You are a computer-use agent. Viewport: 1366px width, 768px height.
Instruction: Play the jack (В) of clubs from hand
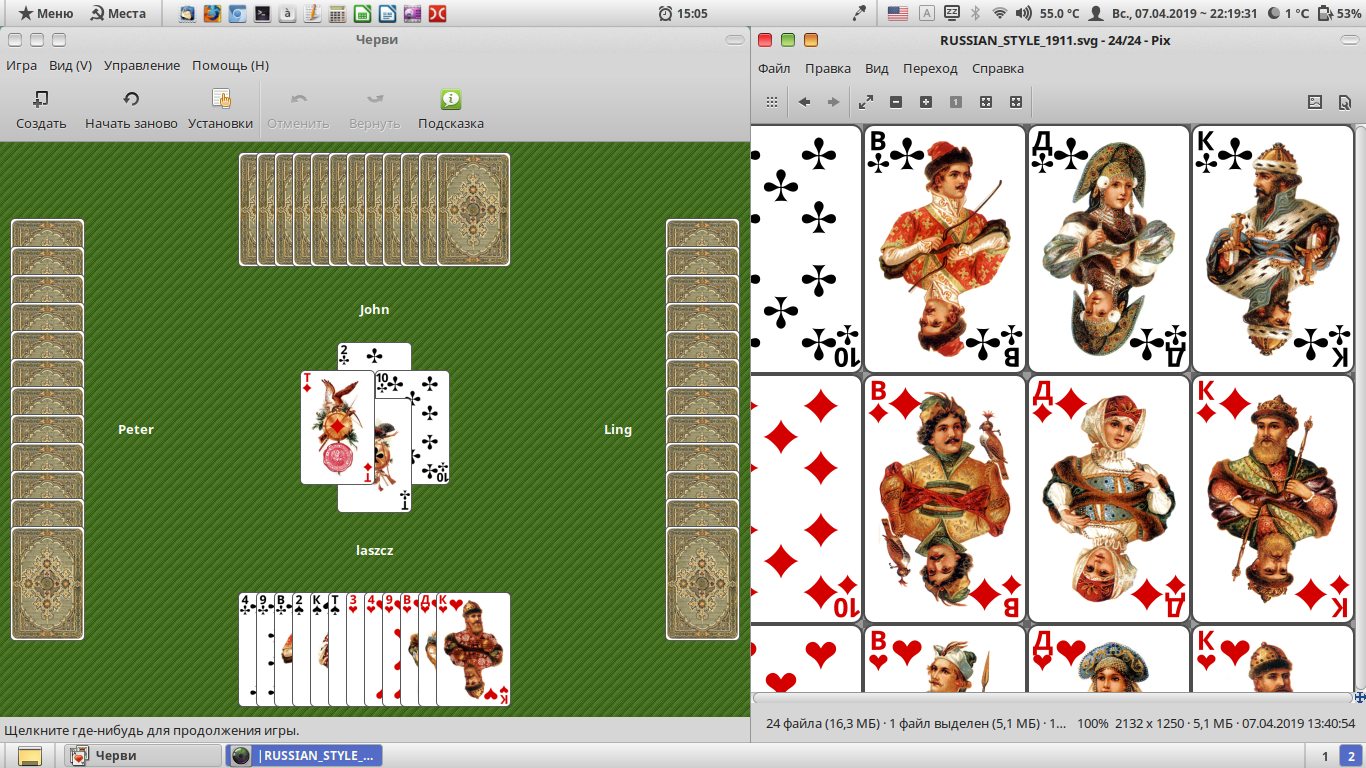coord(283,649)
